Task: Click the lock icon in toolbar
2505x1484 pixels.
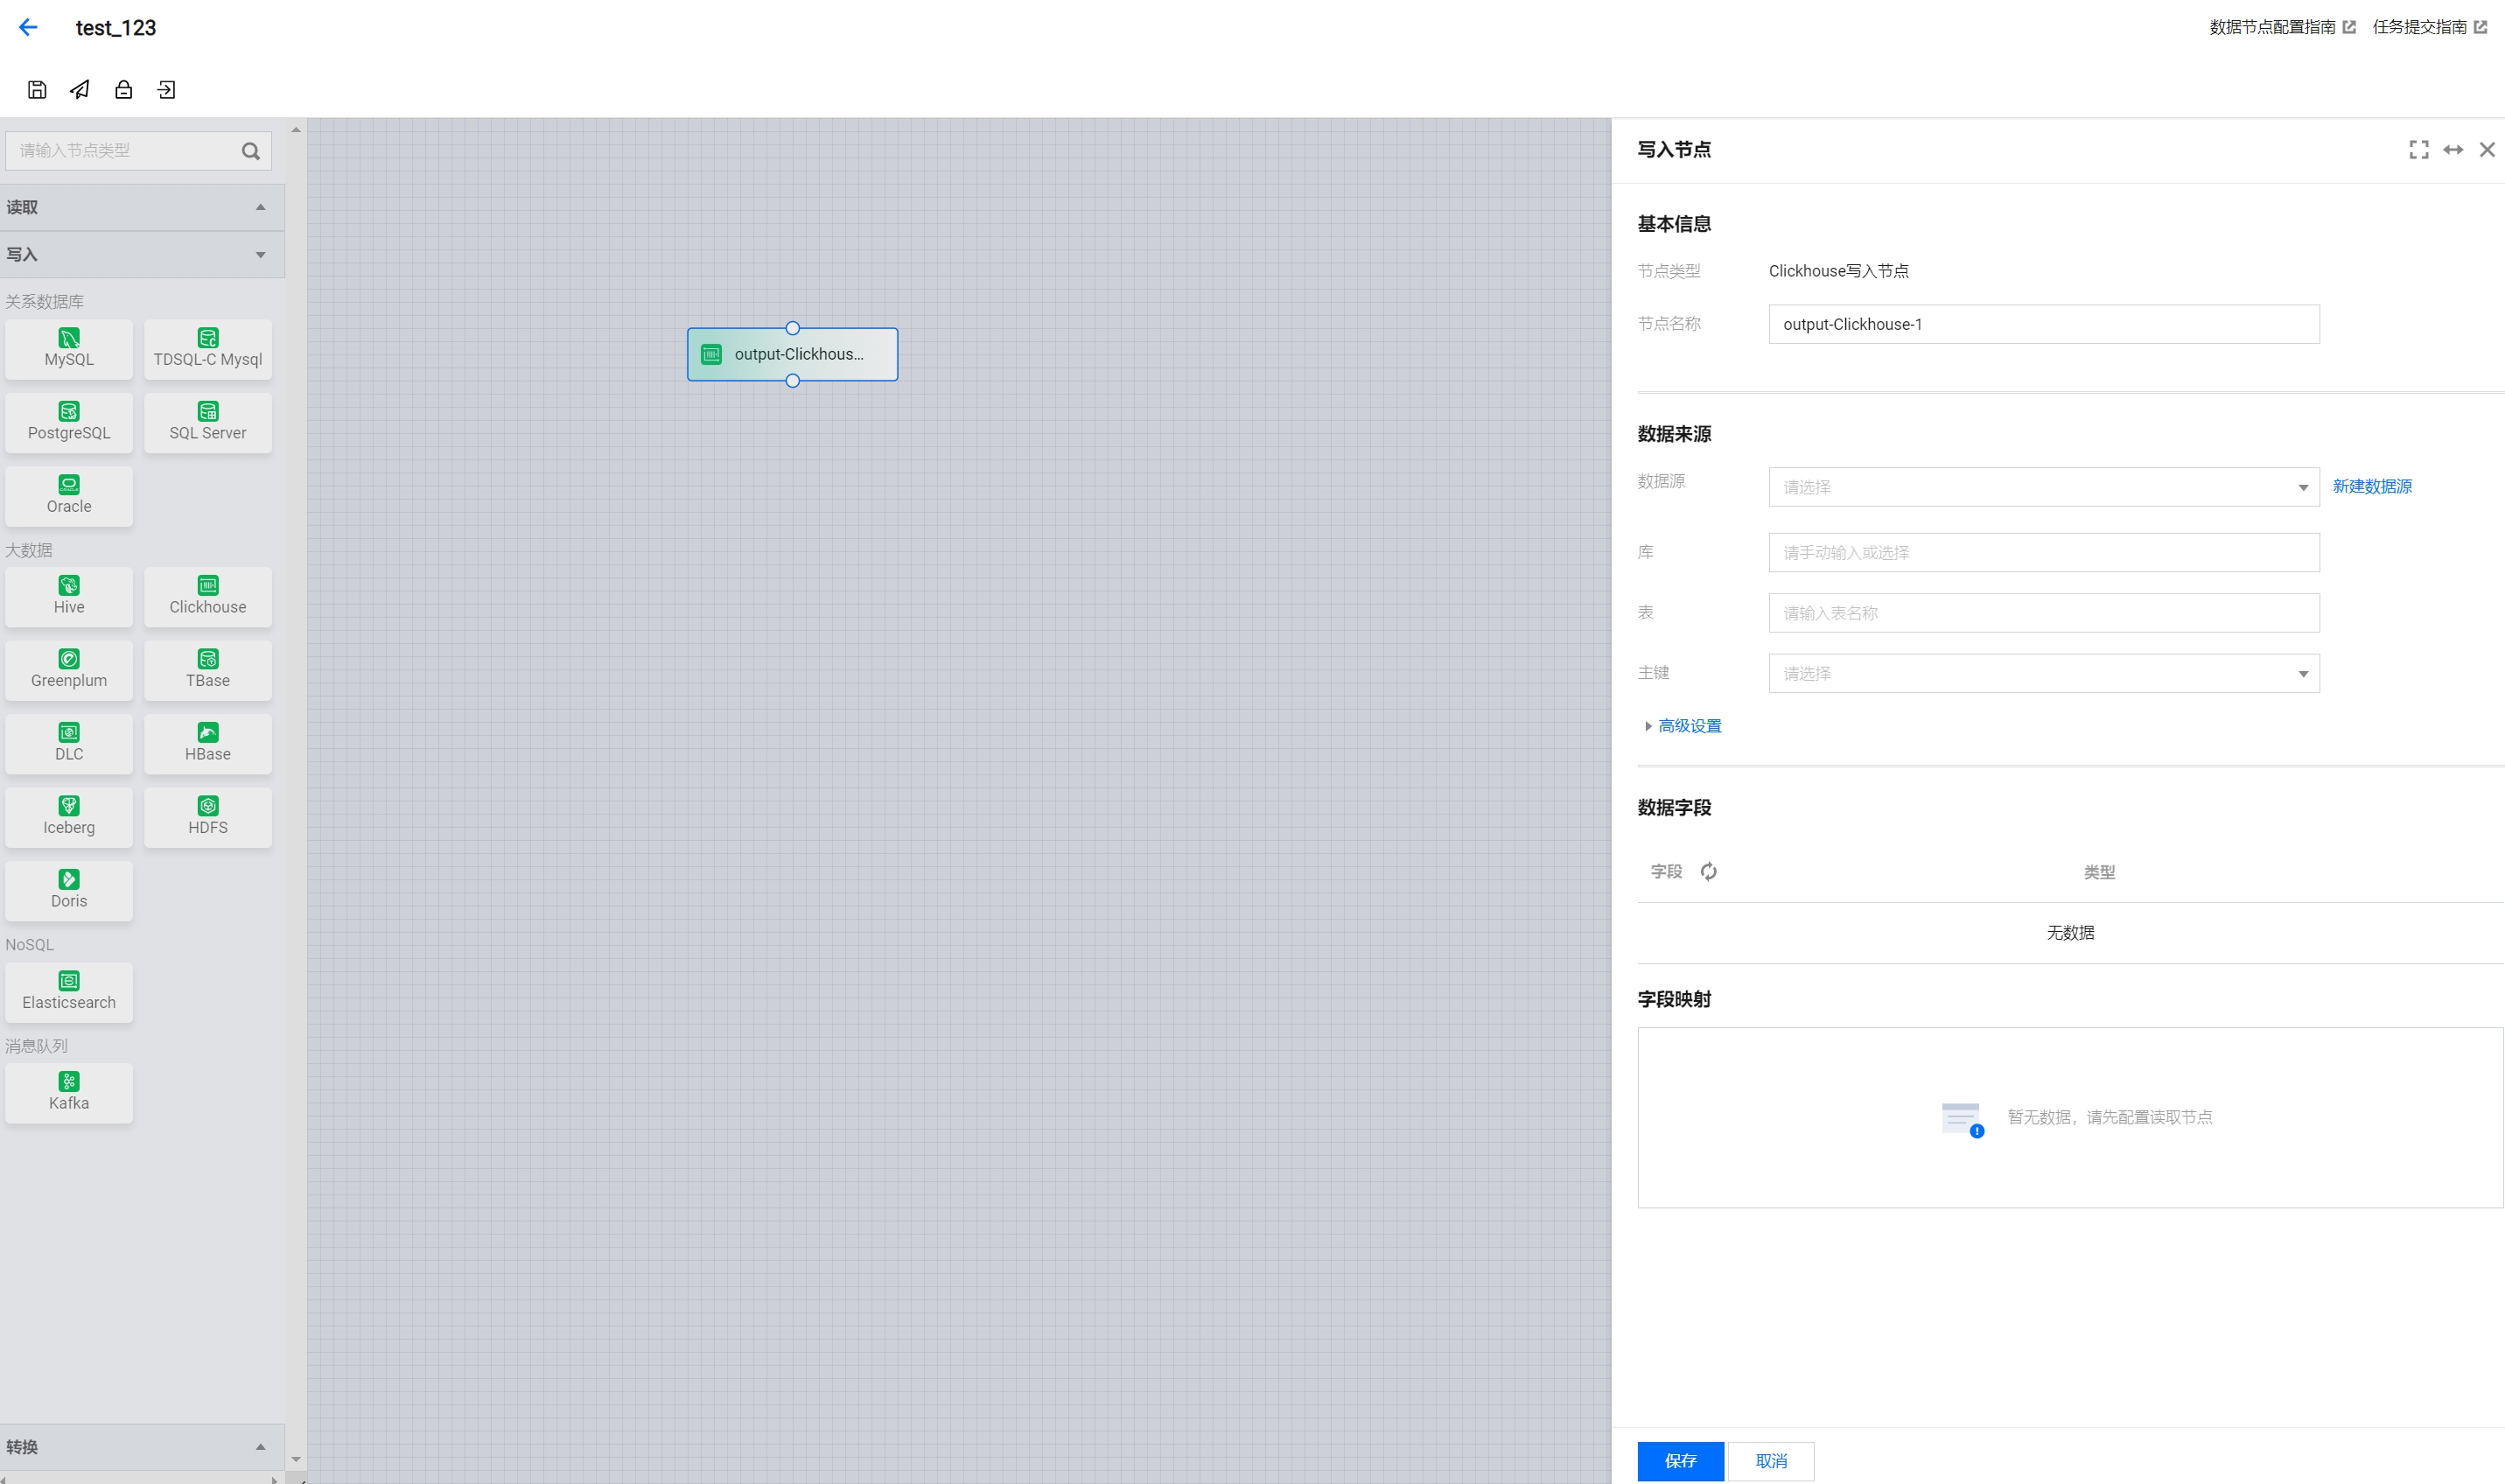Action: tap(123, 90)
